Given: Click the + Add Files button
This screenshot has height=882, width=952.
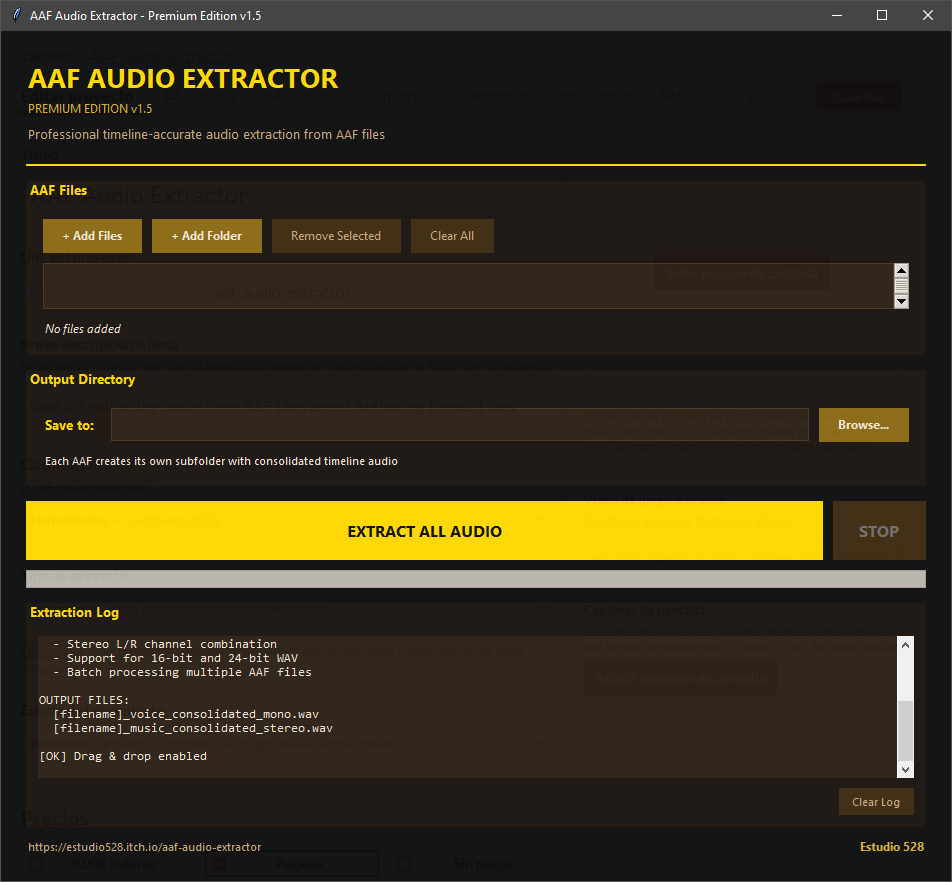Looking at the screenshot, I should click(x=92, y=236).
